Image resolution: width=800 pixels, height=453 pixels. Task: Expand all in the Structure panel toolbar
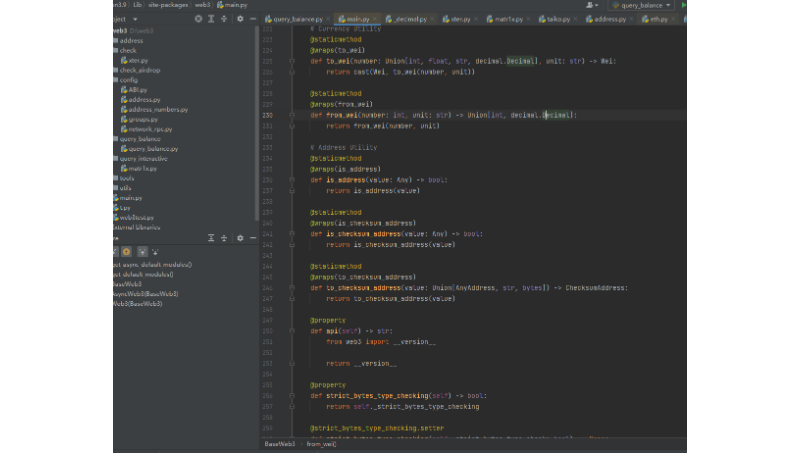pos(211,238)
